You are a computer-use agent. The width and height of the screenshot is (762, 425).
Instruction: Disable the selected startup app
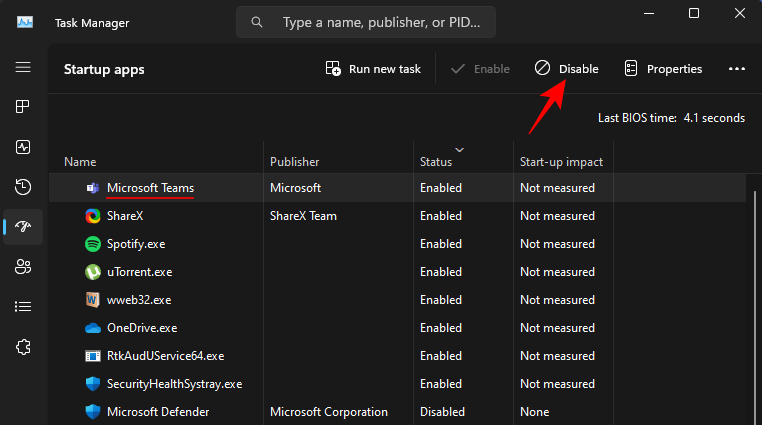567,69
